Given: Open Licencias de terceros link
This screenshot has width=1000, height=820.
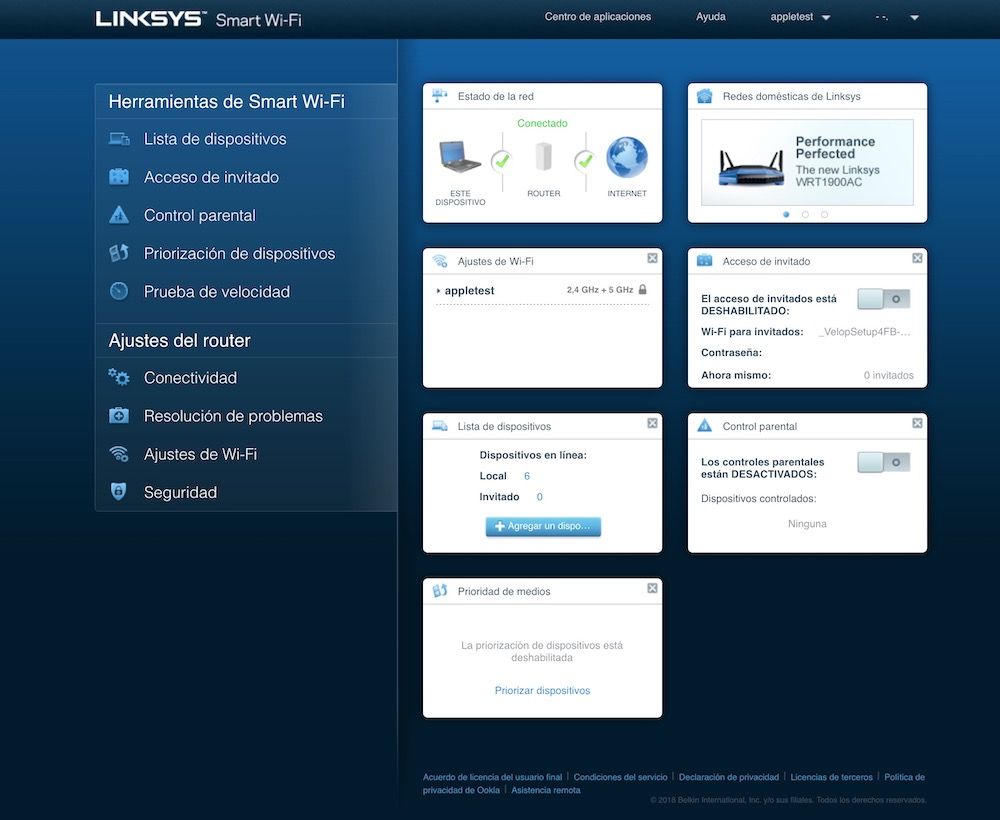Looking at the screenshot, I should pyautogui.click(x=832, y=777).
